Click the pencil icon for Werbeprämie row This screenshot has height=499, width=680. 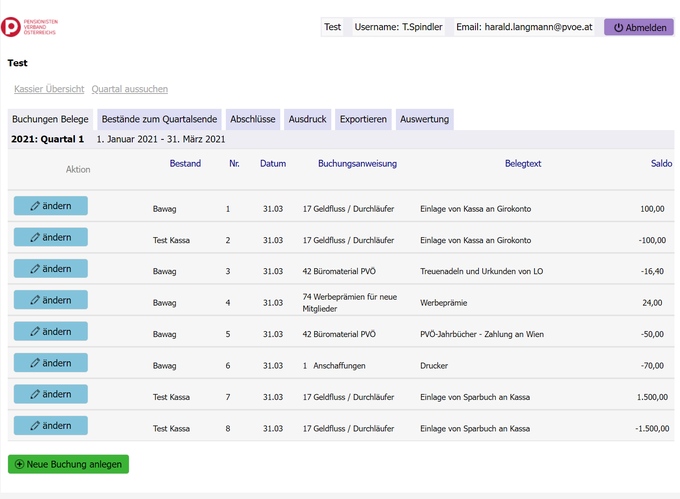[35, 300]
